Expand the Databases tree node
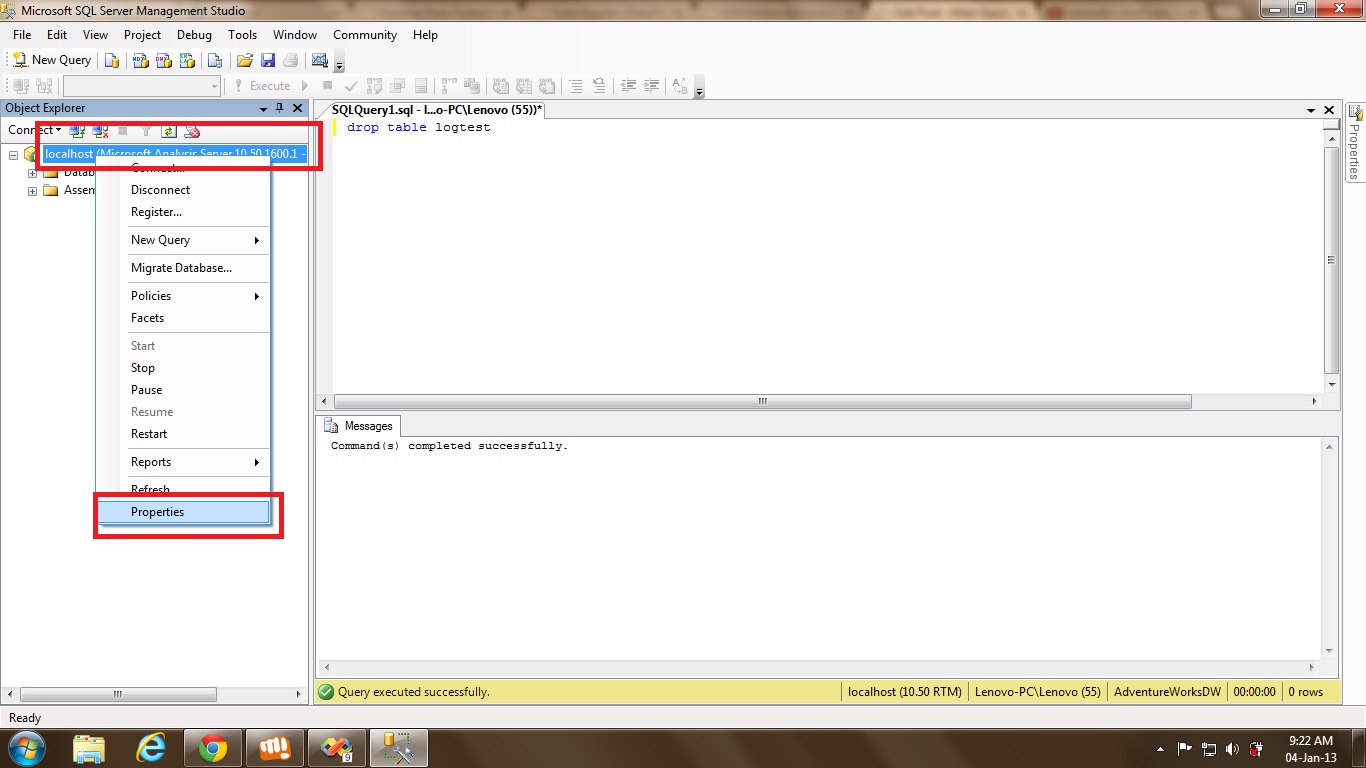 pyautogui.click(x=32, y=172)
